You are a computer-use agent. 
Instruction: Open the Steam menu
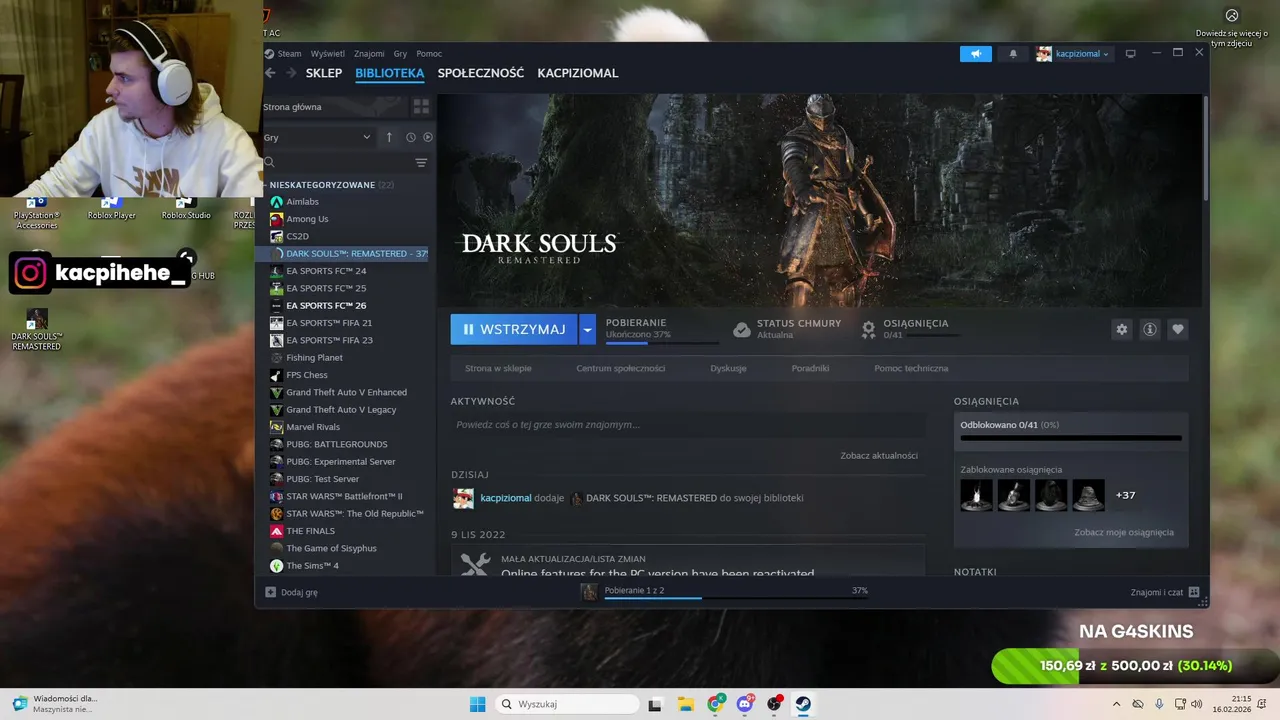coord(289,54)
